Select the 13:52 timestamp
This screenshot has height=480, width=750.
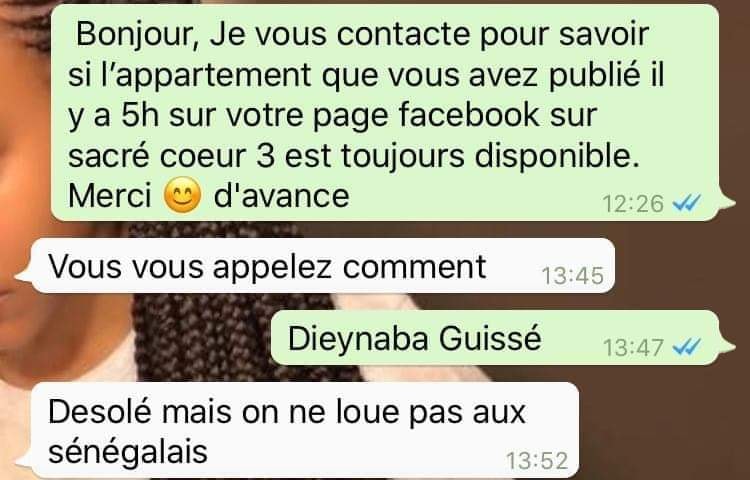[x=537, y=461]
